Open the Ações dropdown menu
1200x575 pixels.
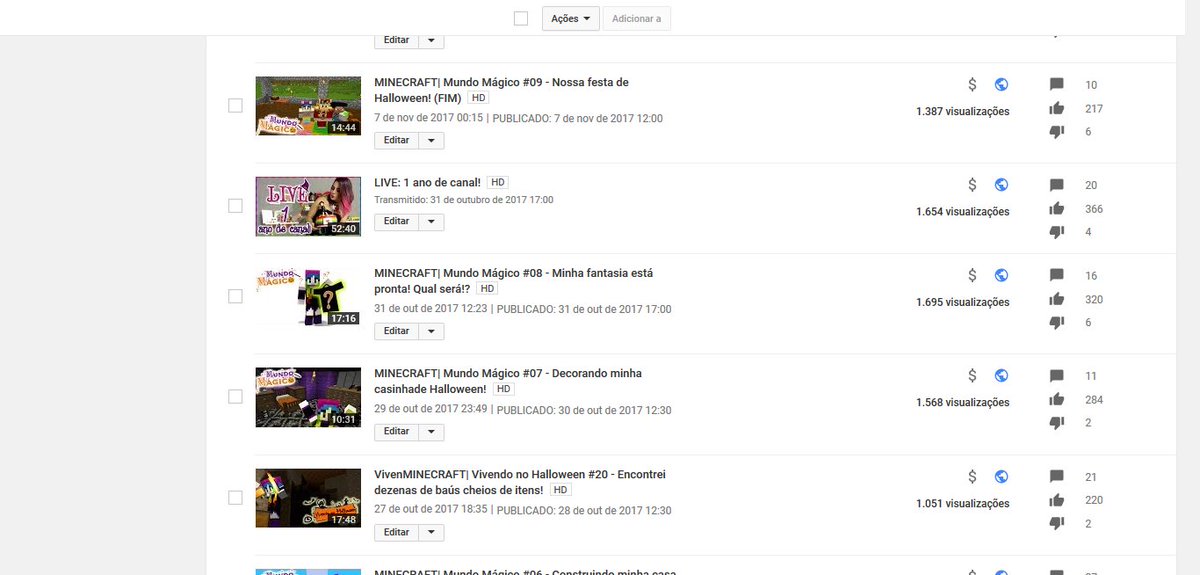click(571, 18)
